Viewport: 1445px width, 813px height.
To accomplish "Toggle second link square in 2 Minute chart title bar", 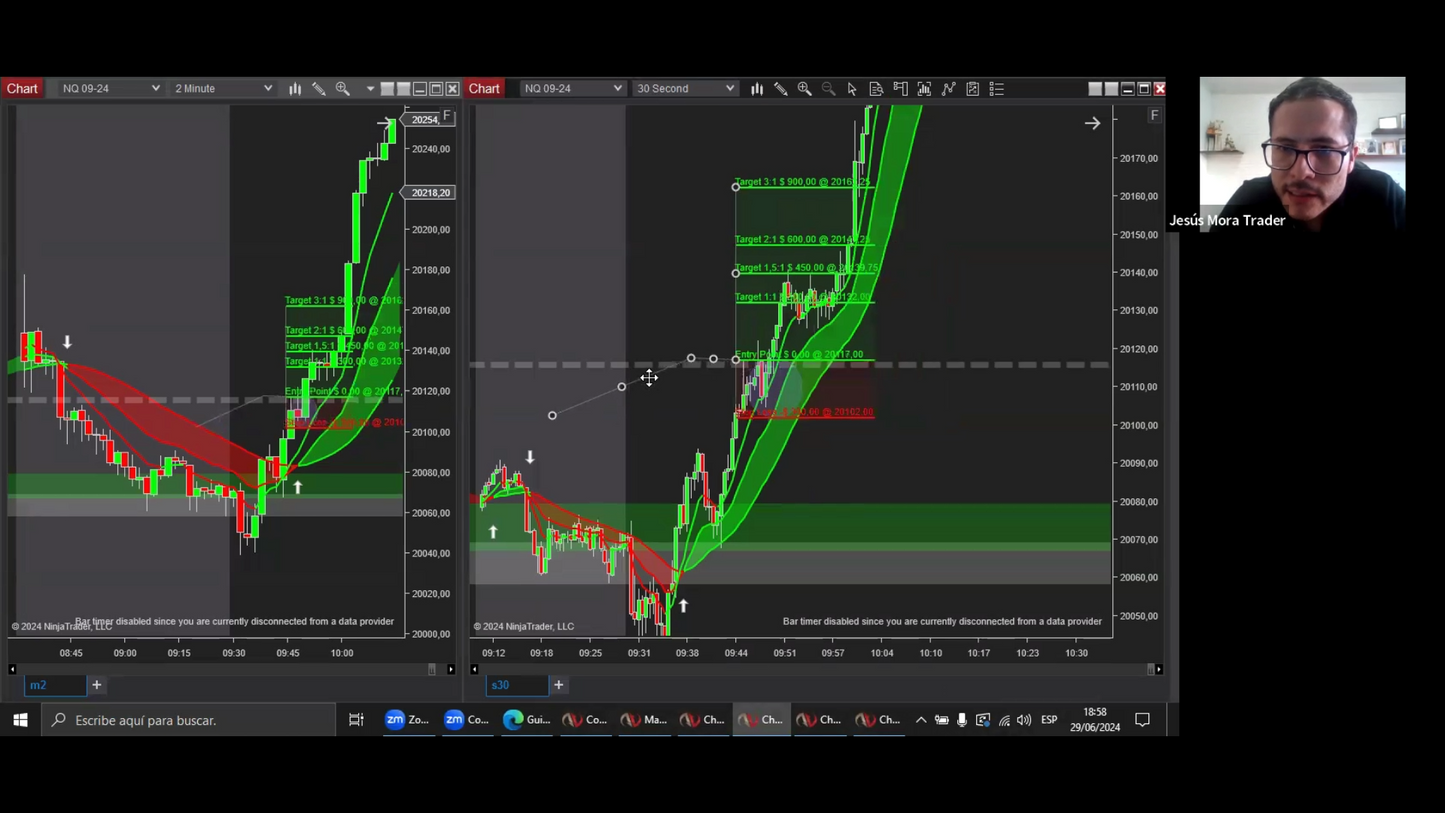I will pos(404,89).
